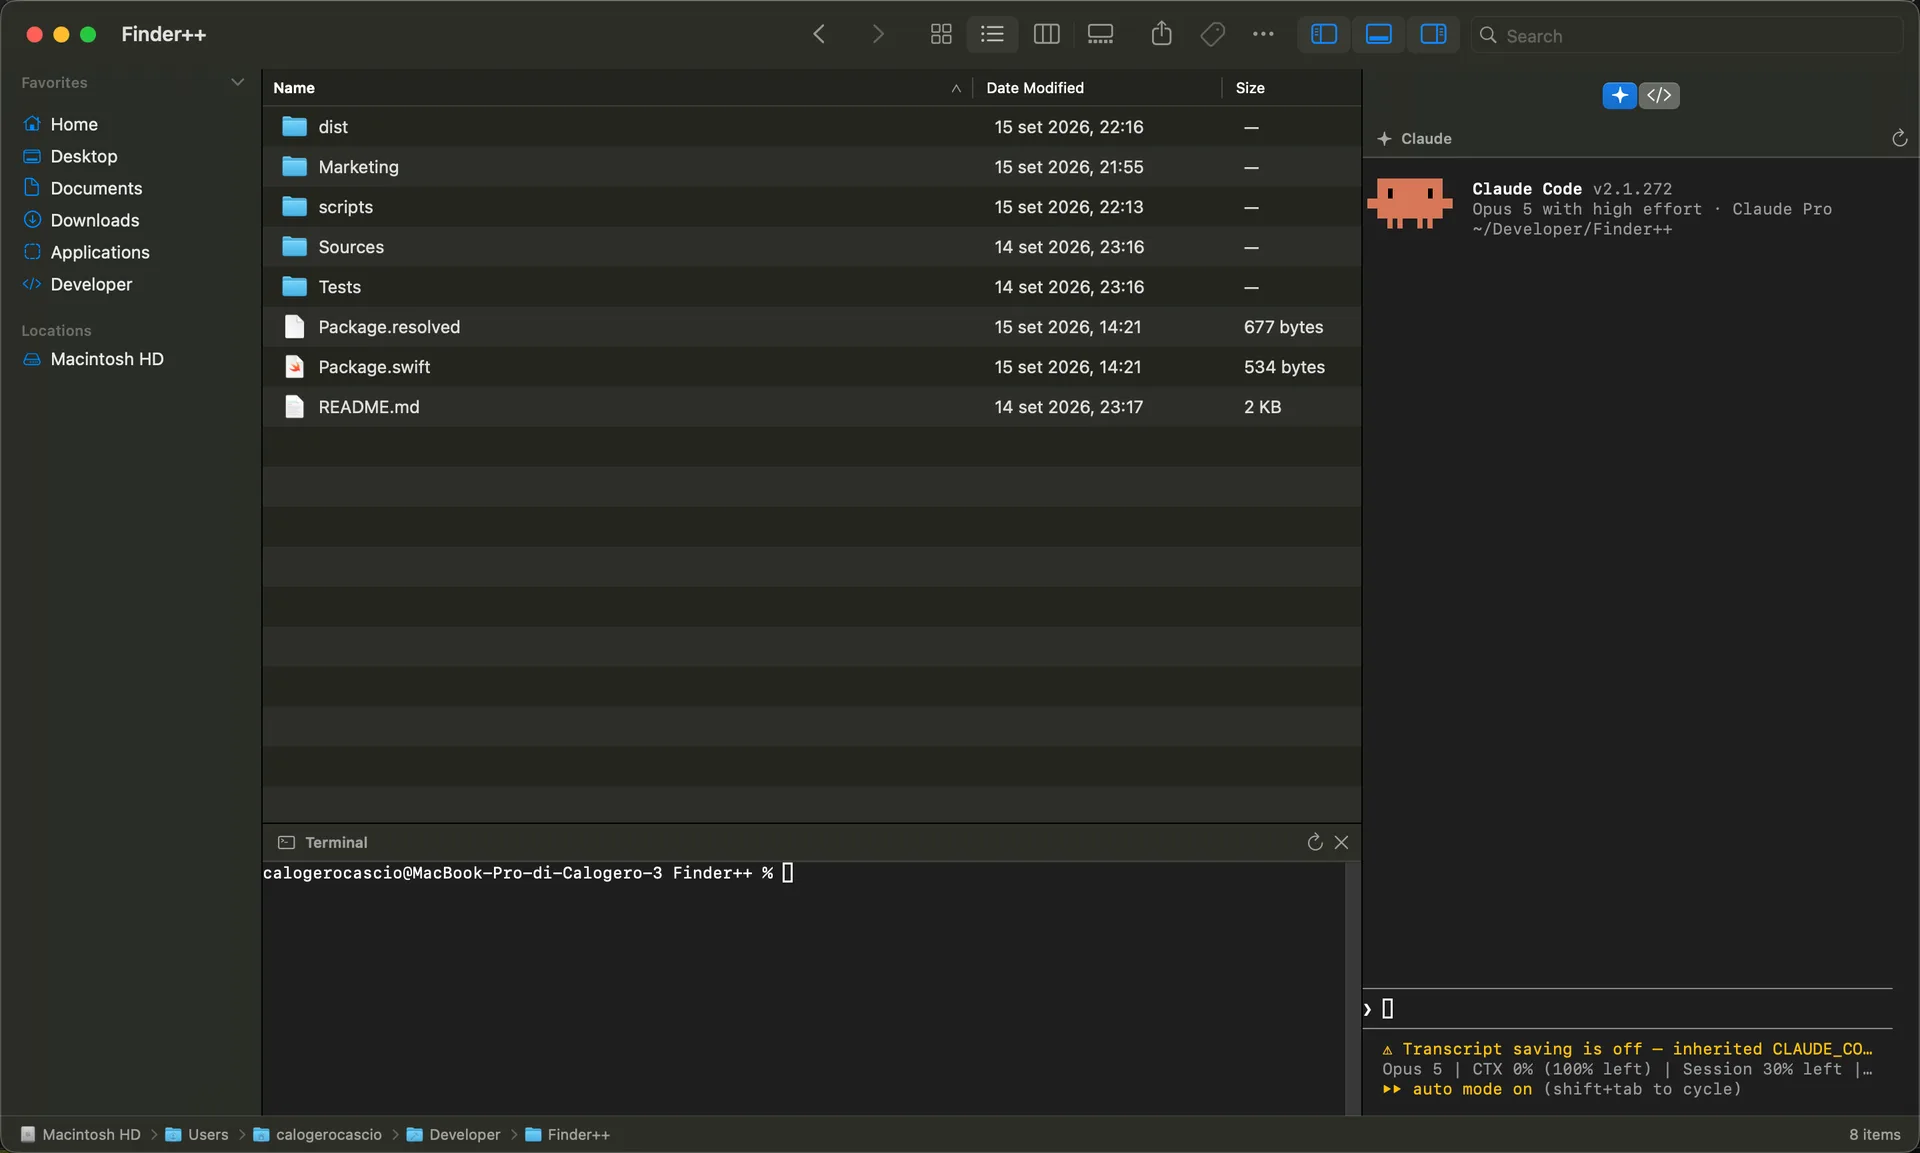Switch to column view
Screen dimensions: 1920x1153
pos(1046,34)
